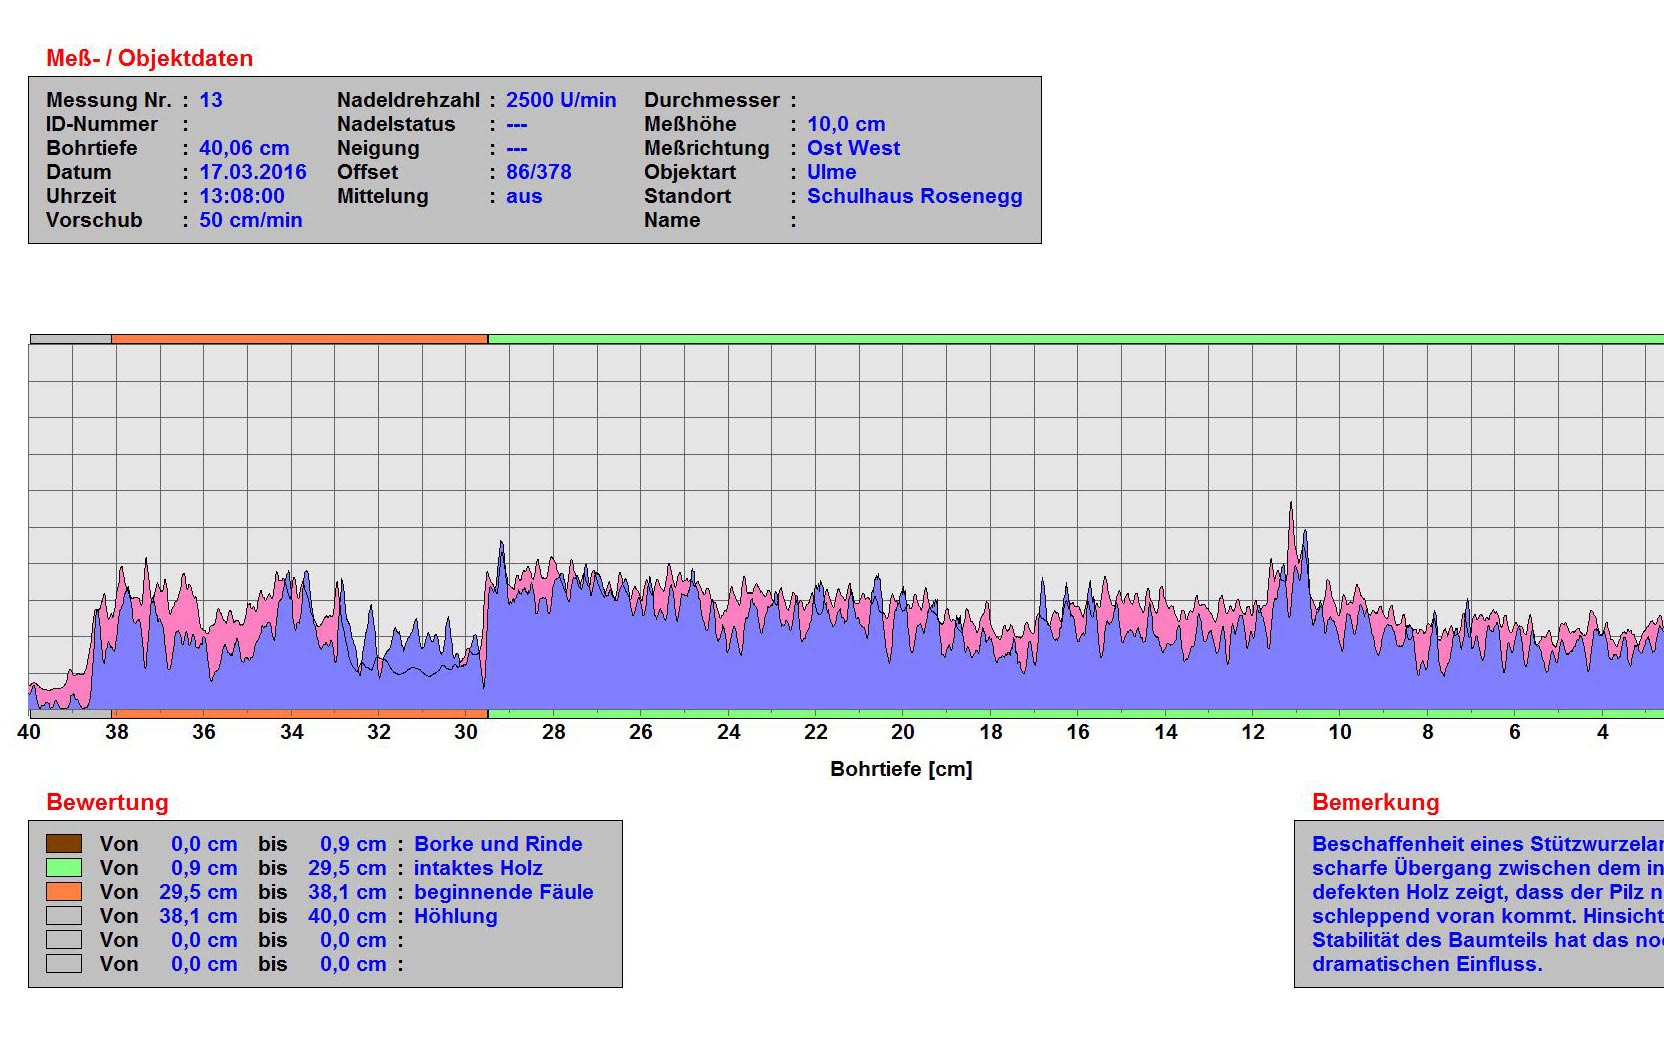
Task: Select the Vorschub value 50 cm/min
Action: [x=250, y=220]
